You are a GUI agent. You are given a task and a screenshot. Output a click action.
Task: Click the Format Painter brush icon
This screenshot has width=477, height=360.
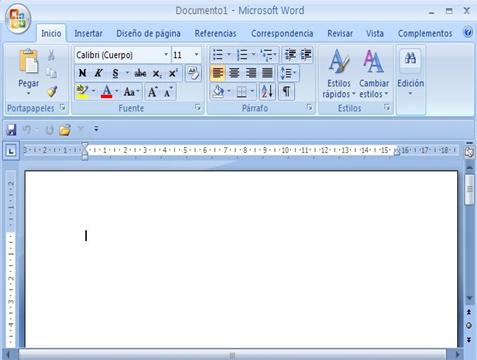52,91
